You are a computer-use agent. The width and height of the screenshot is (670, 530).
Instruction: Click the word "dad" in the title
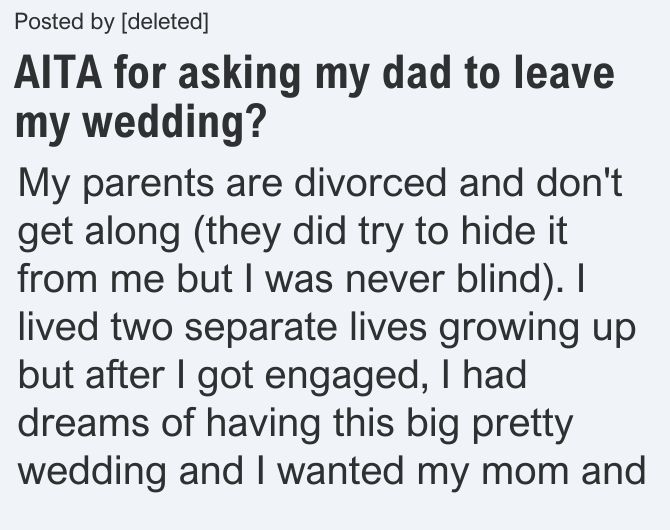(x=417, y=73)
